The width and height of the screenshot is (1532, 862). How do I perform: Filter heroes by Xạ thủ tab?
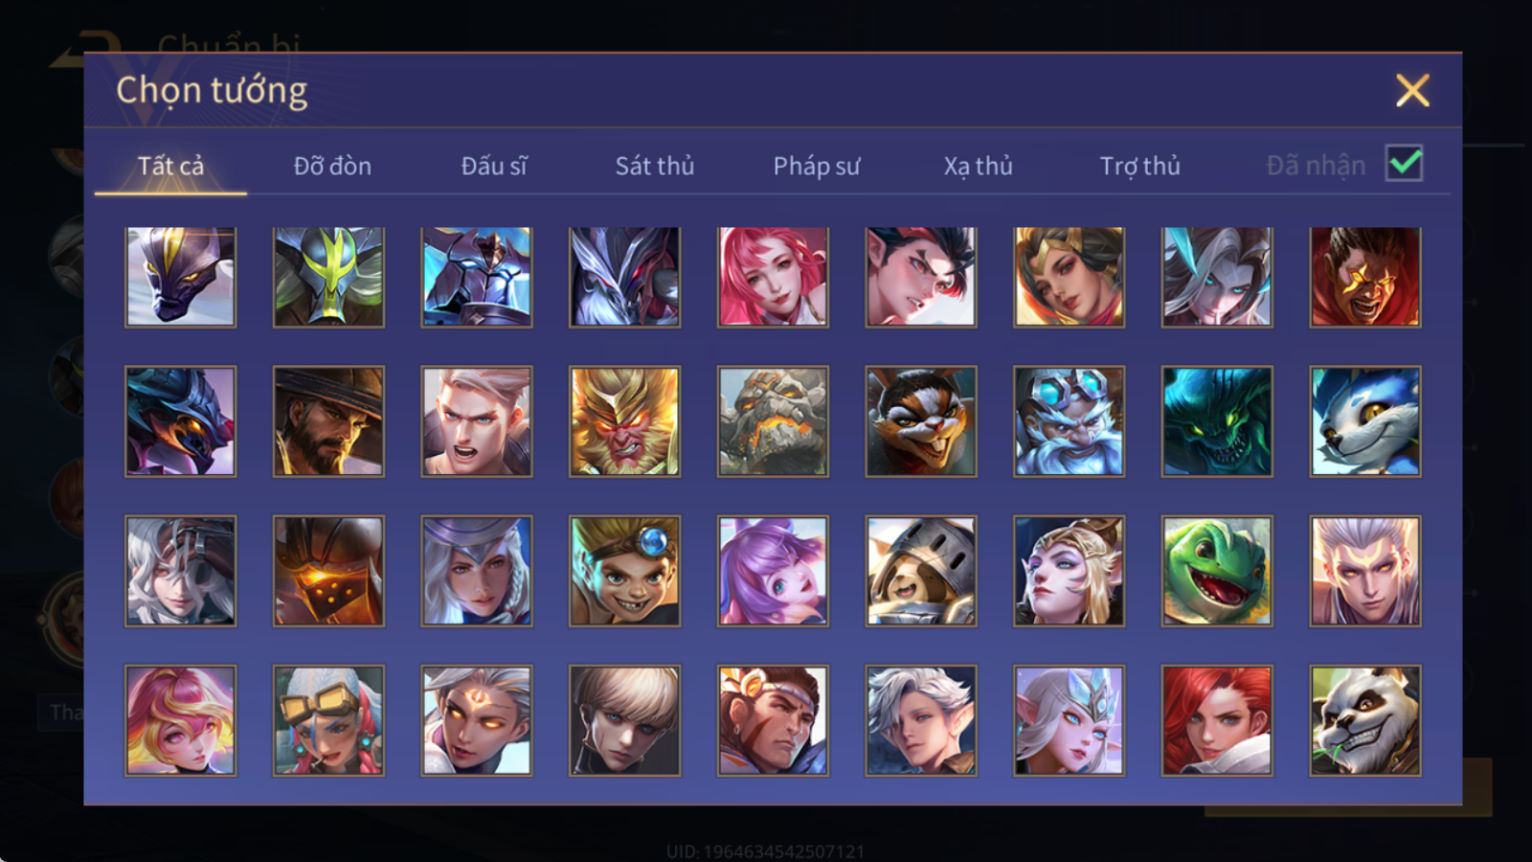(978, 166)
